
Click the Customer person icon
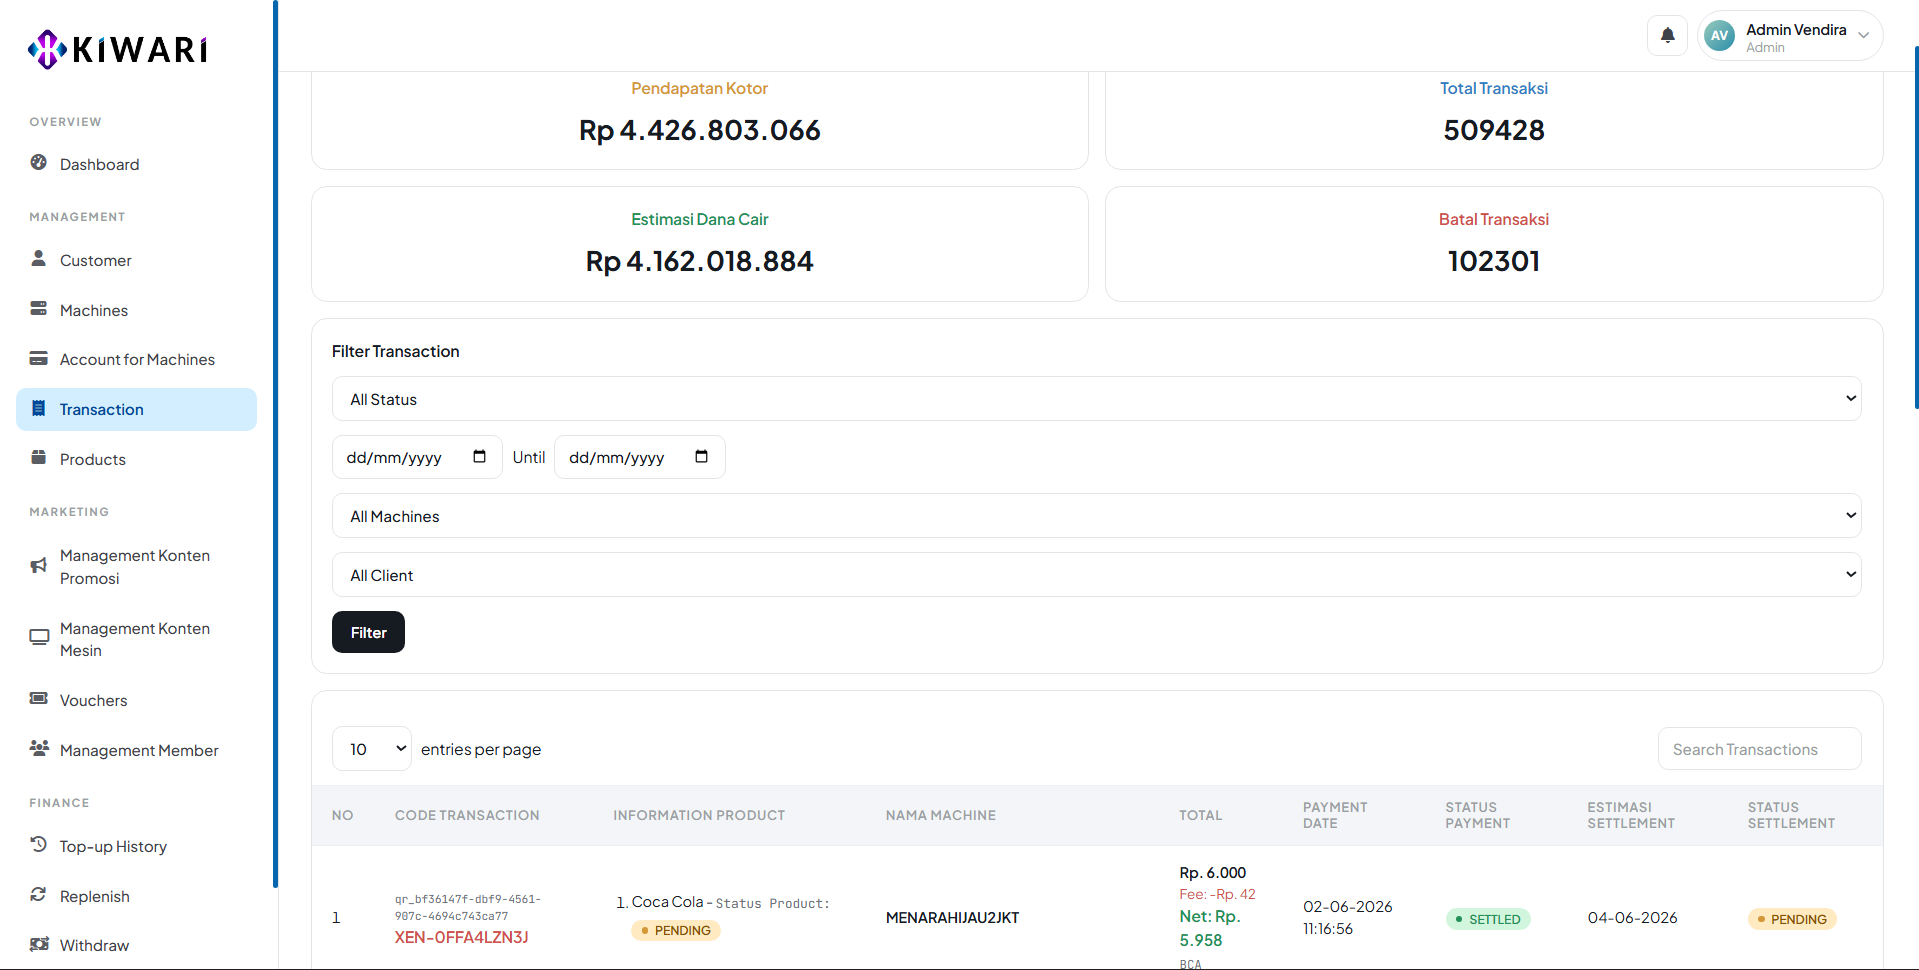(x=39, y=259)
